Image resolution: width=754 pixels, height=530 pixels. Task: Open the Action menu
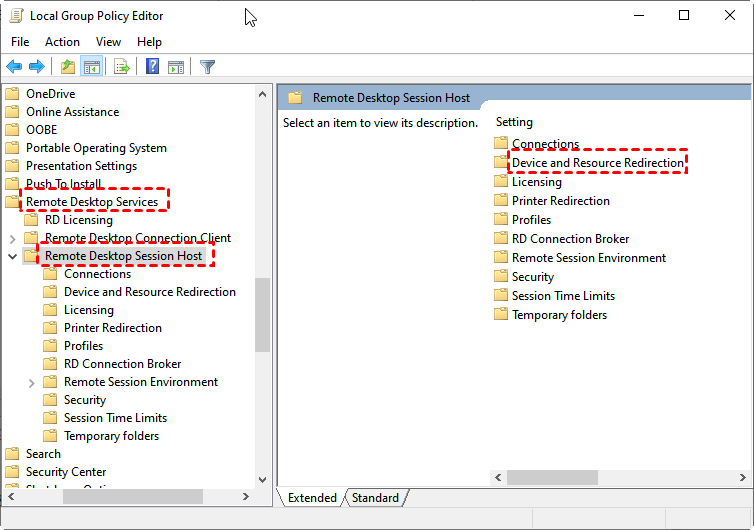[63, 42]
